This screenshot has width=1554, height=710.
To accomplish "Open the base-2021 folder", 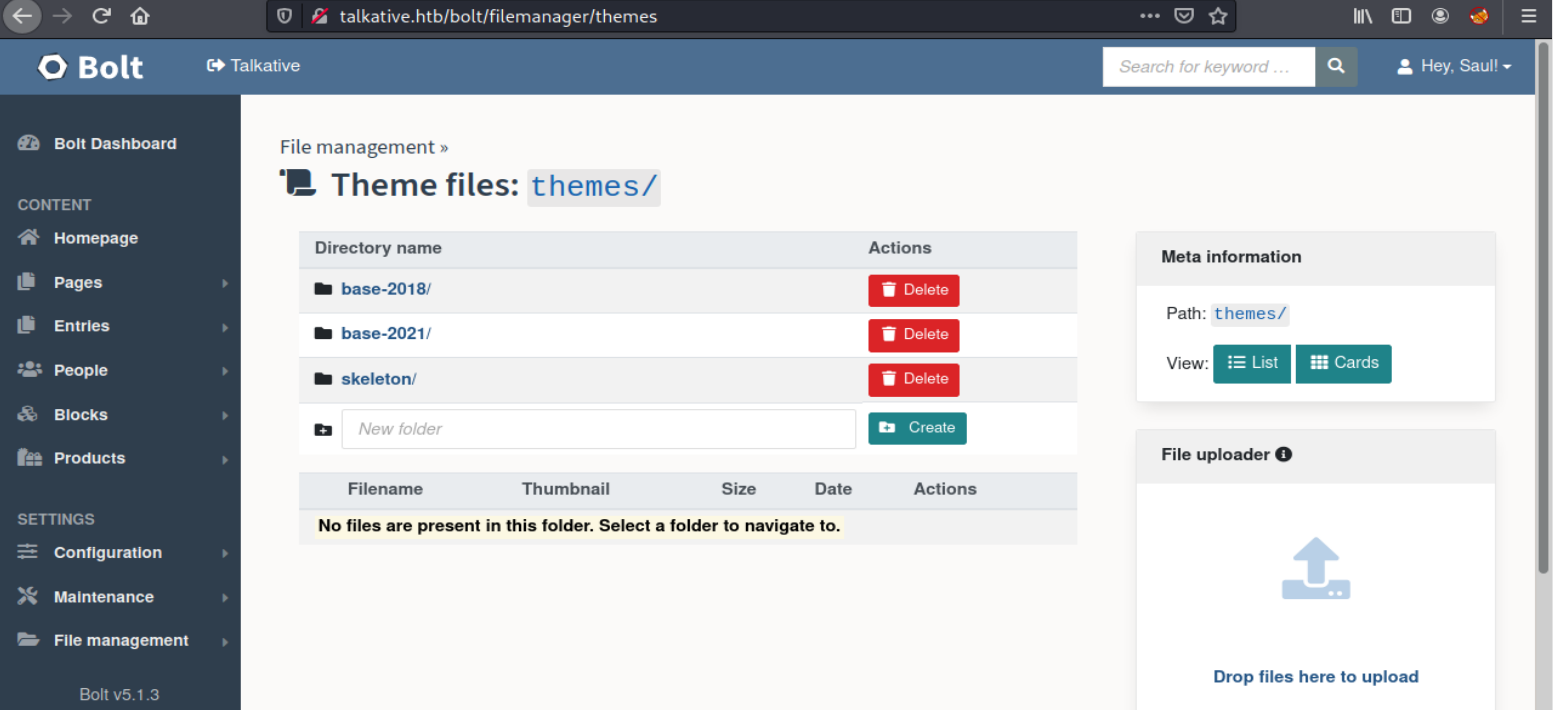I will click(385, 333).
